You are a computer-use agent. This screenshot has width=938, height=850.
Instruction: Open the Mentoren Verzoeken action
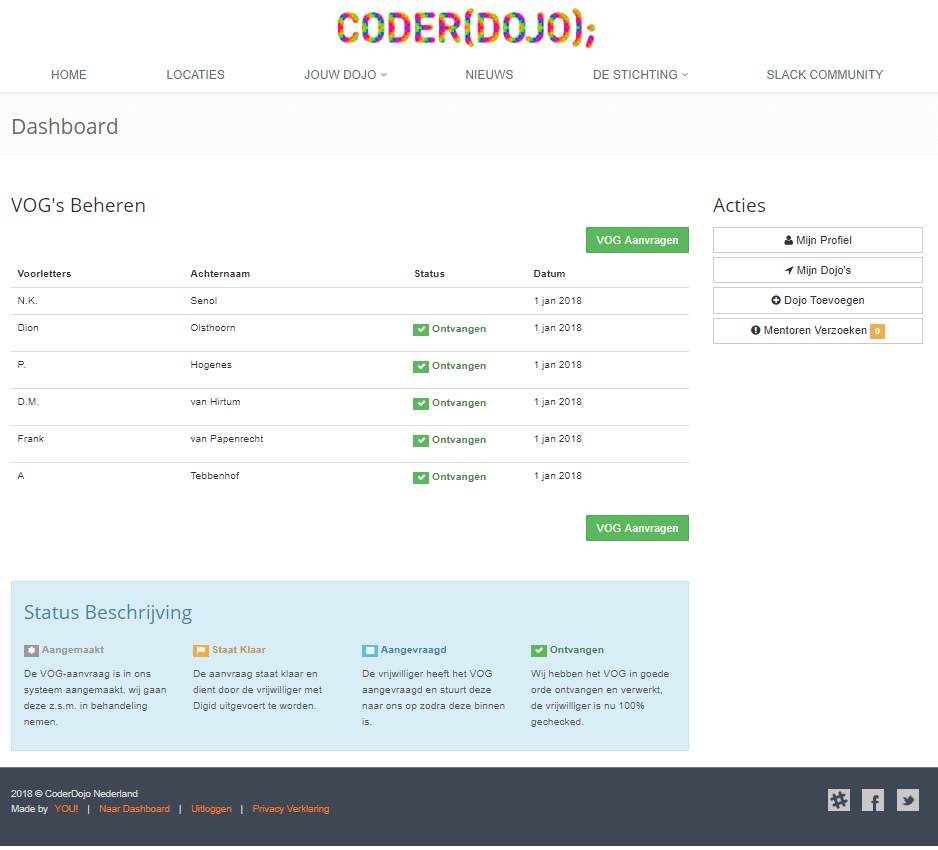(817, 331)
